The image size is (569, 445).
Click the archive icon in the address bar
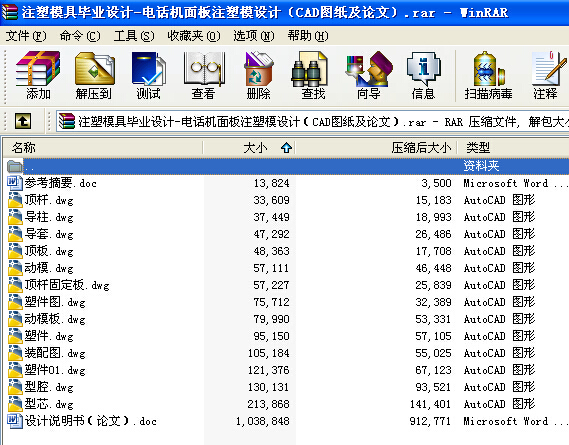point(67,121)
